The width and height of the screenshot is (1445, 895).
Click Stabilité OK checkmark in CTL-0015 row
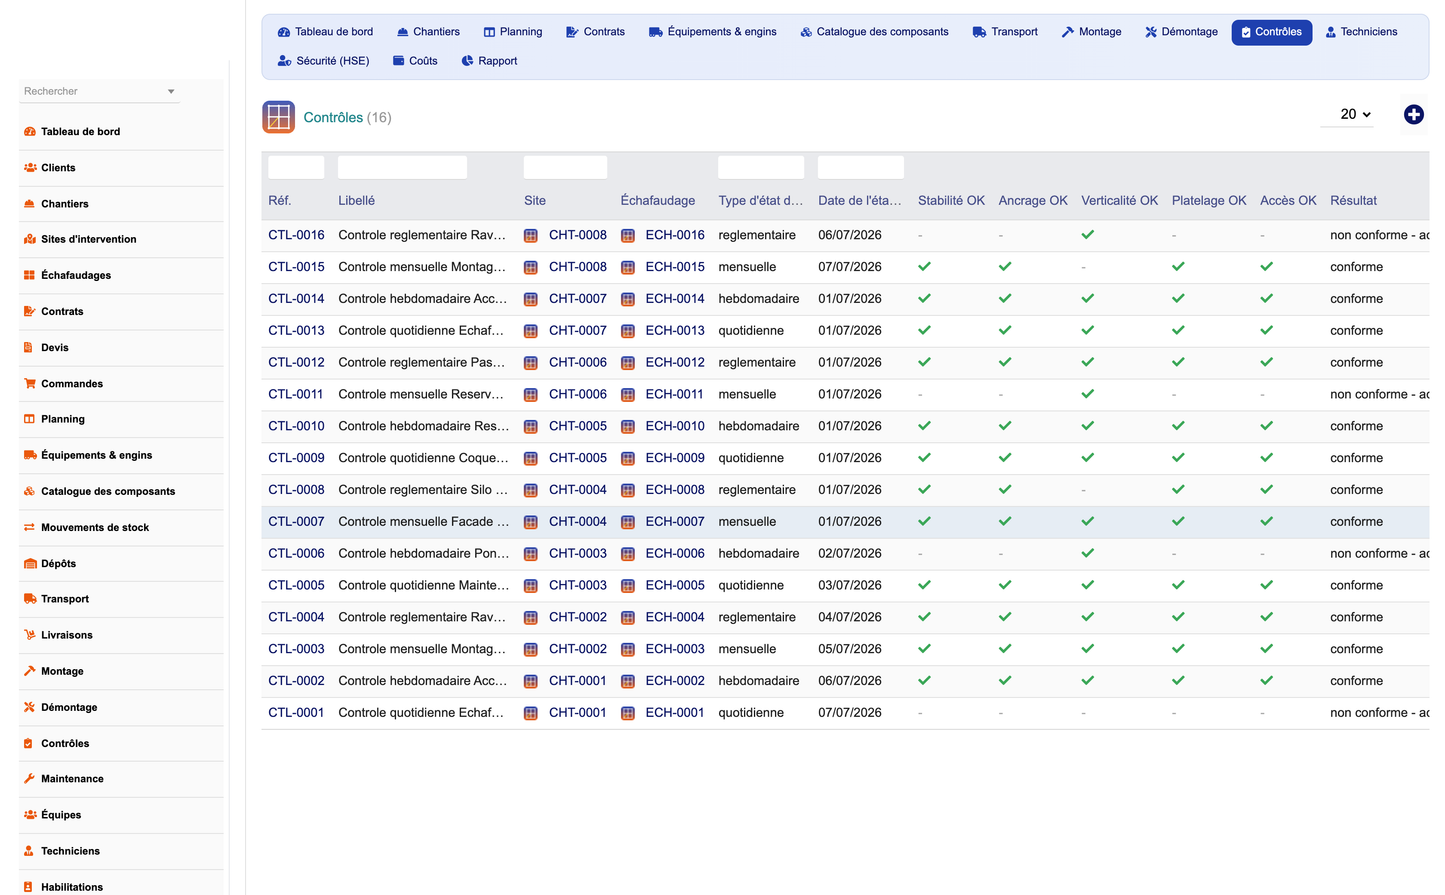coord(925,267)
